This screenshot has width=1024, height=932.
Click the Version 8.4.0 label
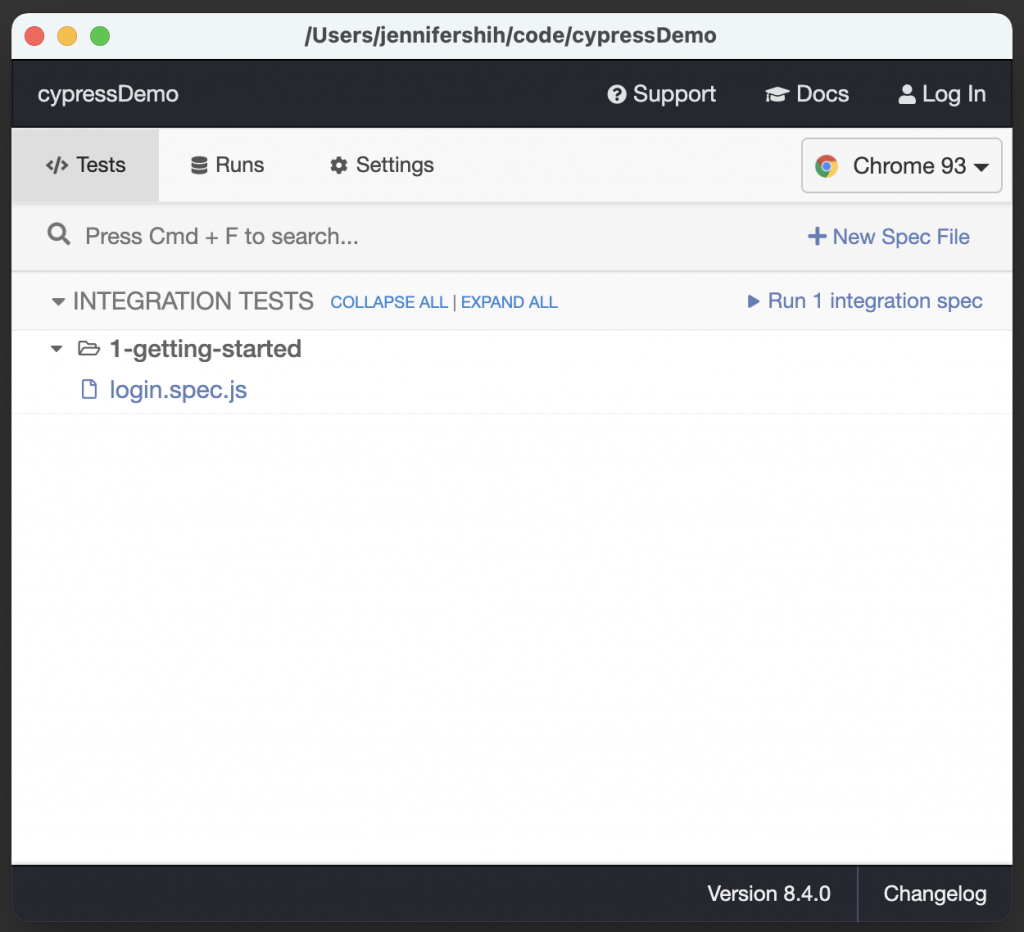pyautogui.click(x=769, y=893)
